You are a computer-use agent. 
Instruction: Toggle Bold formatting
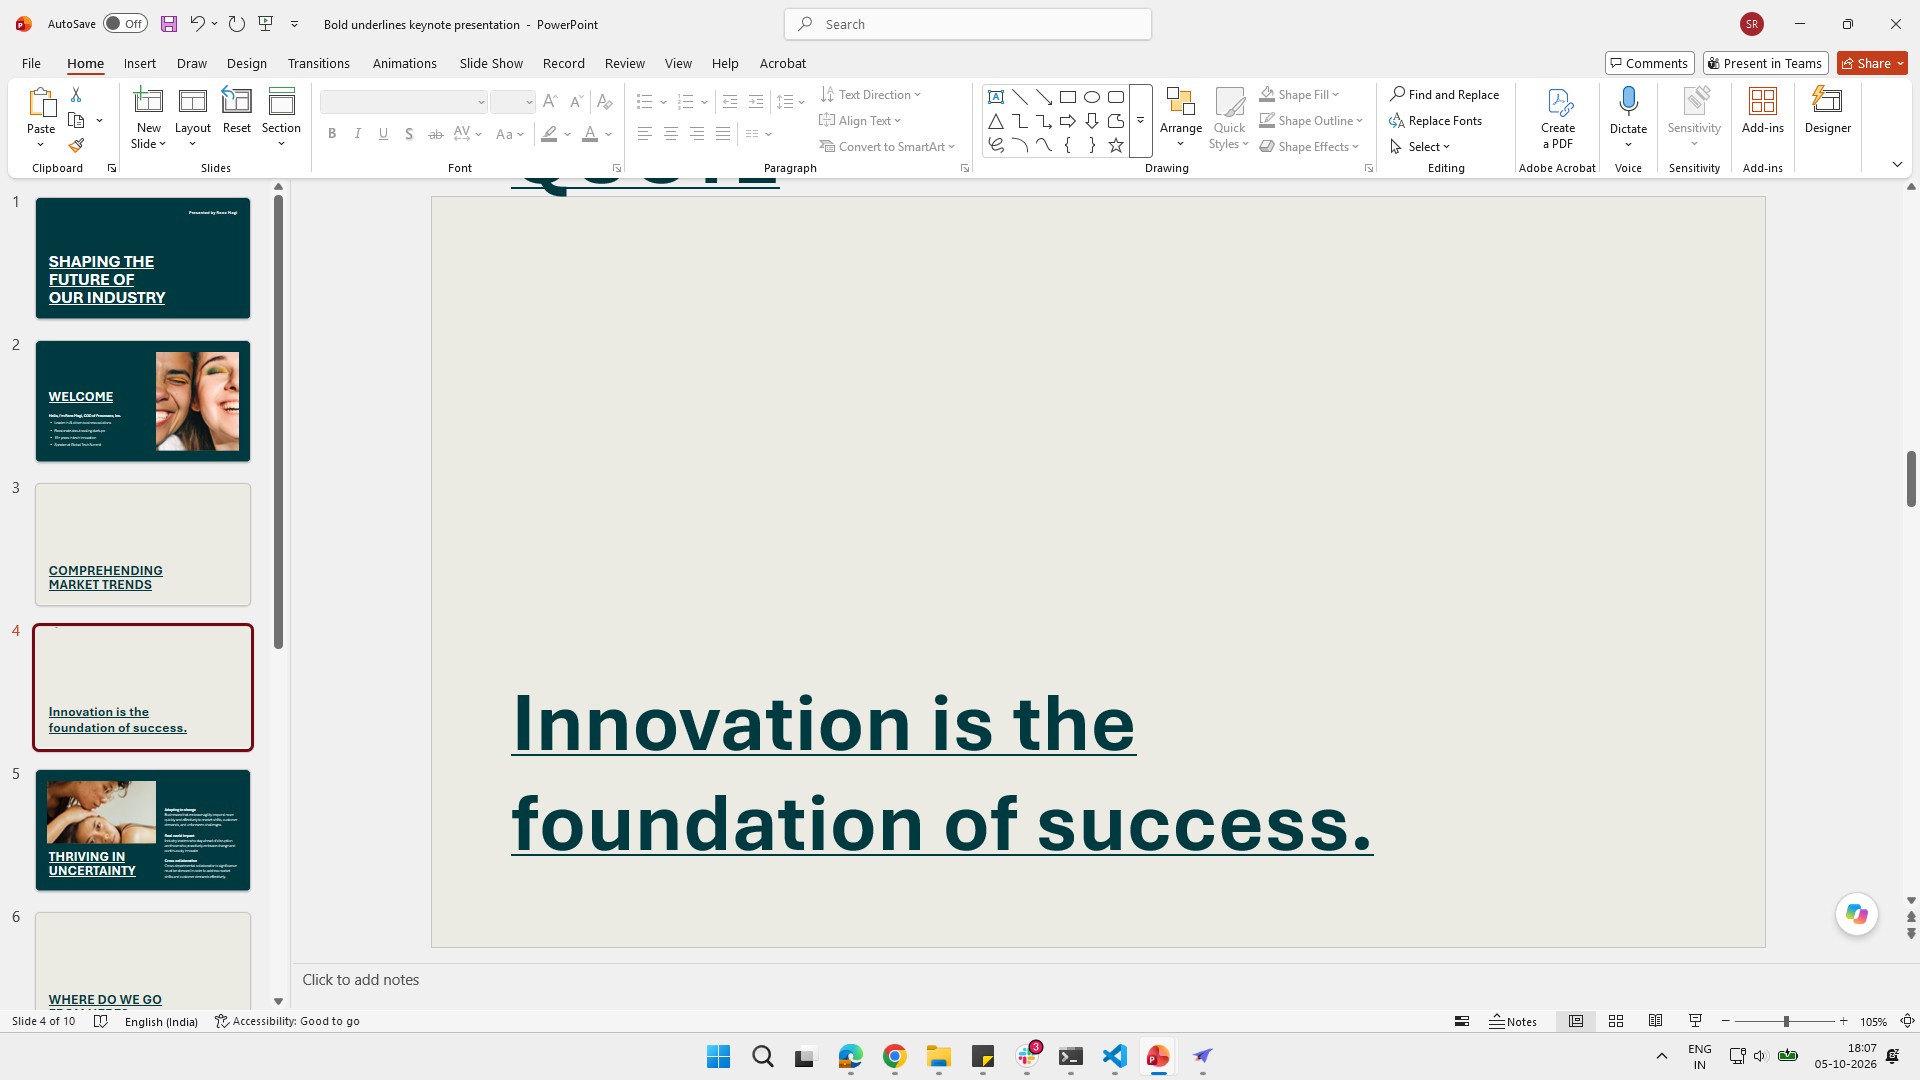(332, 134)
